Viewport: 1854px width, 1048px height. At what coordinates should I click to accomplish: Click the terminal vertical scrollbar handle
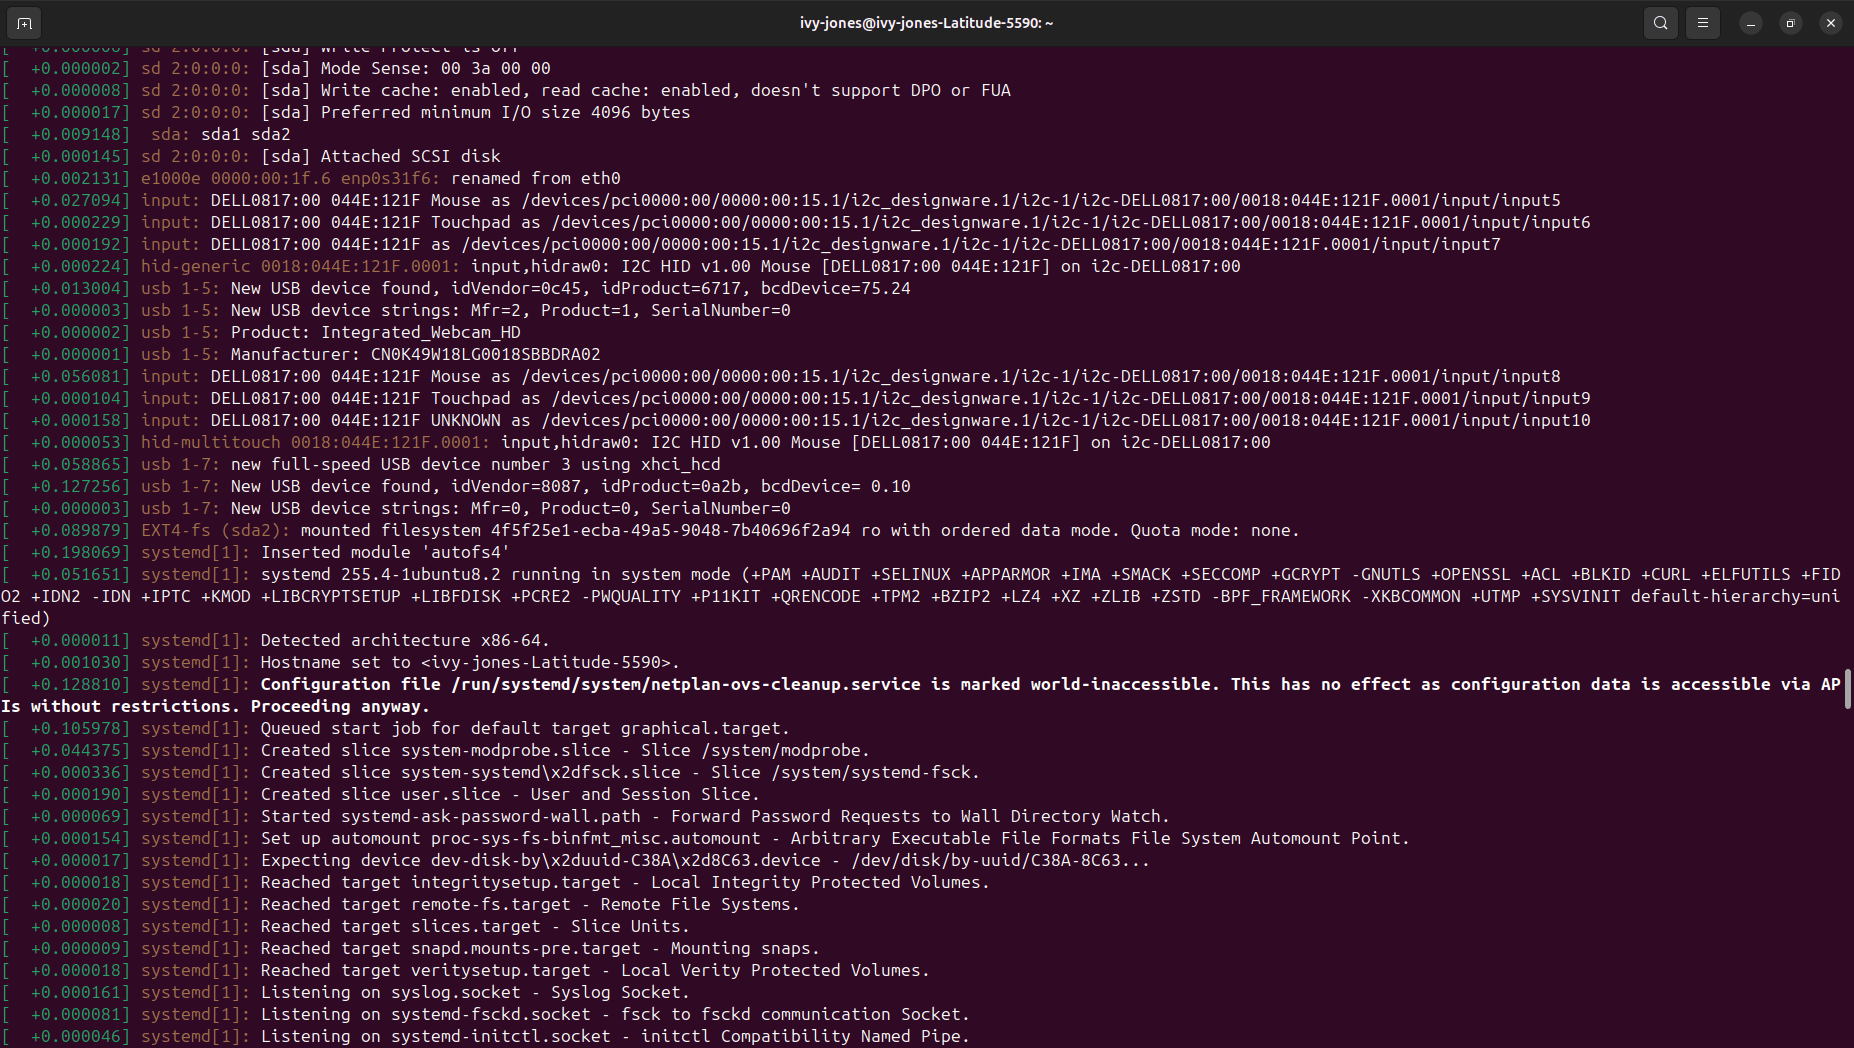coord(1848,689)
